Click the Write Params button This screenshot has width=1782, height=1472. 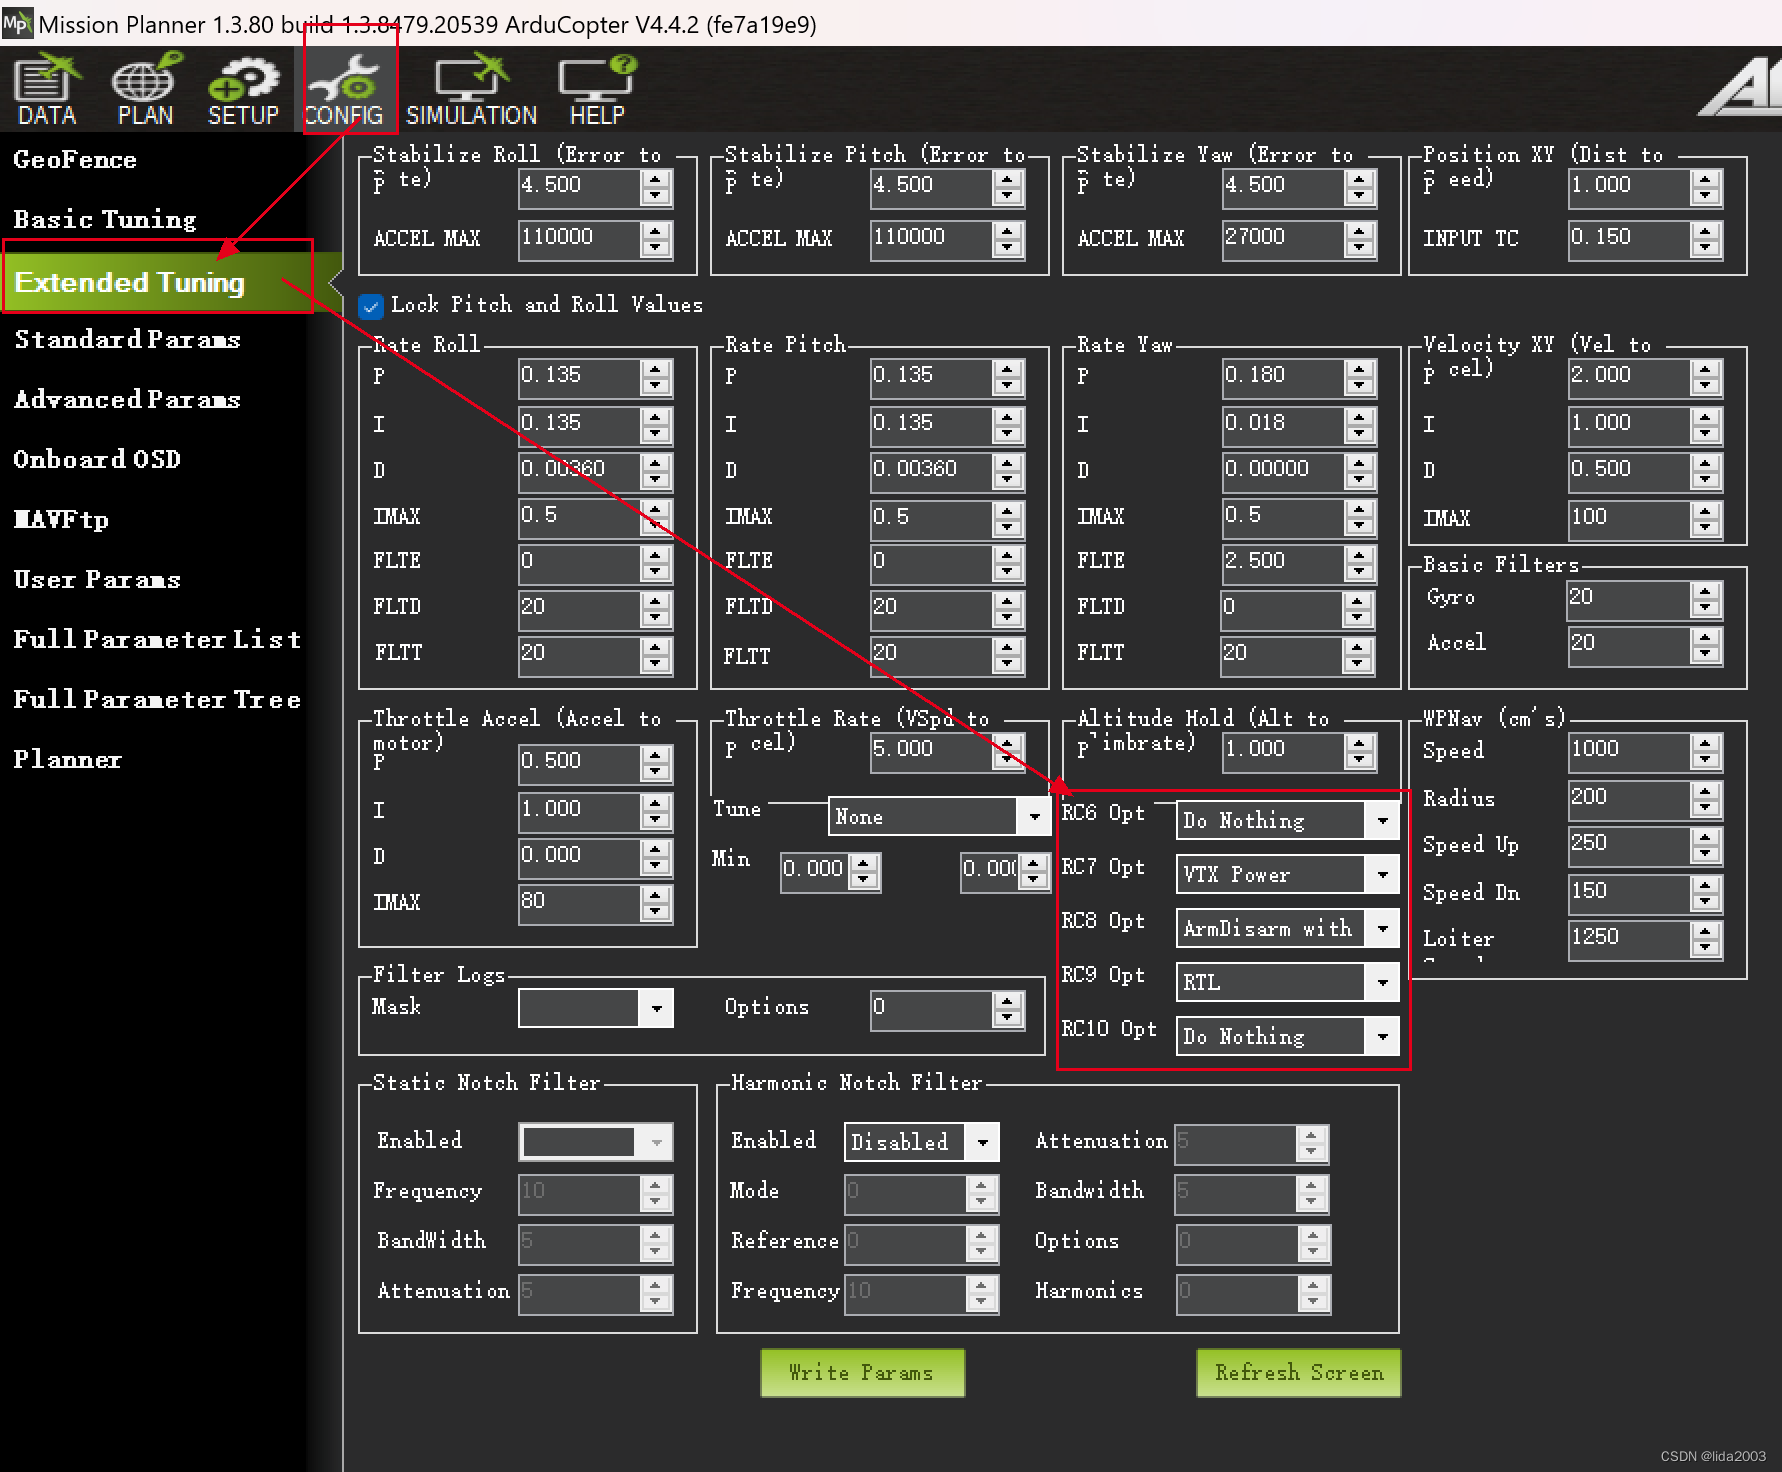coord(862,1373)
